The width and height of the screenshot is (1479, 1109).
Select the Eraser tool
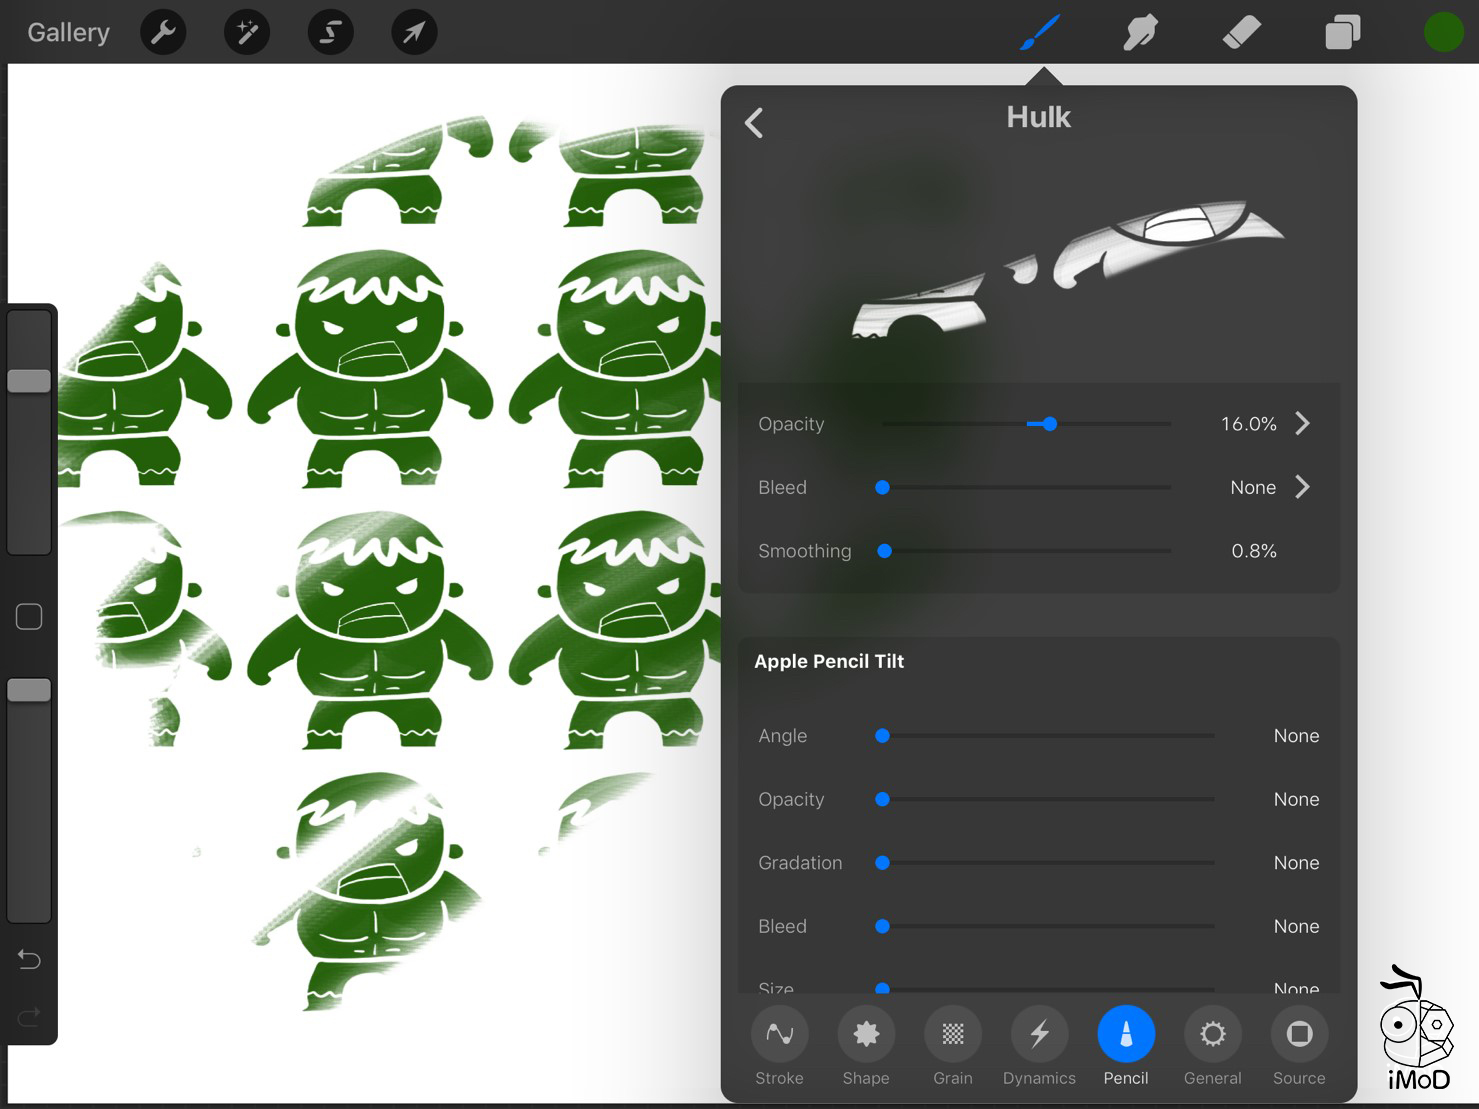(x=1241, y=33)
